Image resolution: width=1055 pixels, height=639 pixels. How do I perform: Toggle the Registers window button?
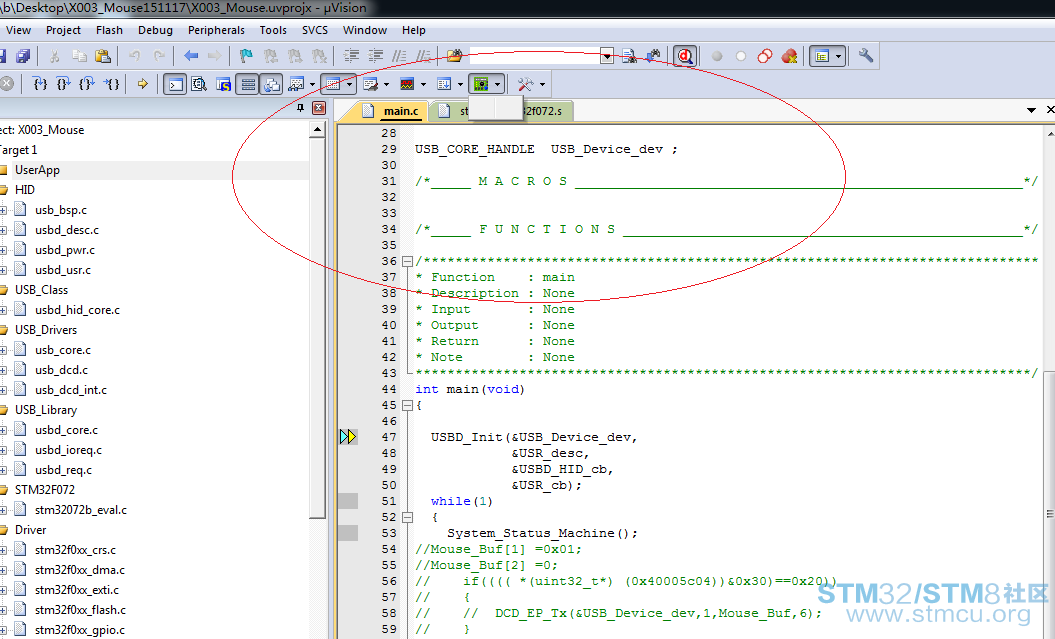click(248, 84)
